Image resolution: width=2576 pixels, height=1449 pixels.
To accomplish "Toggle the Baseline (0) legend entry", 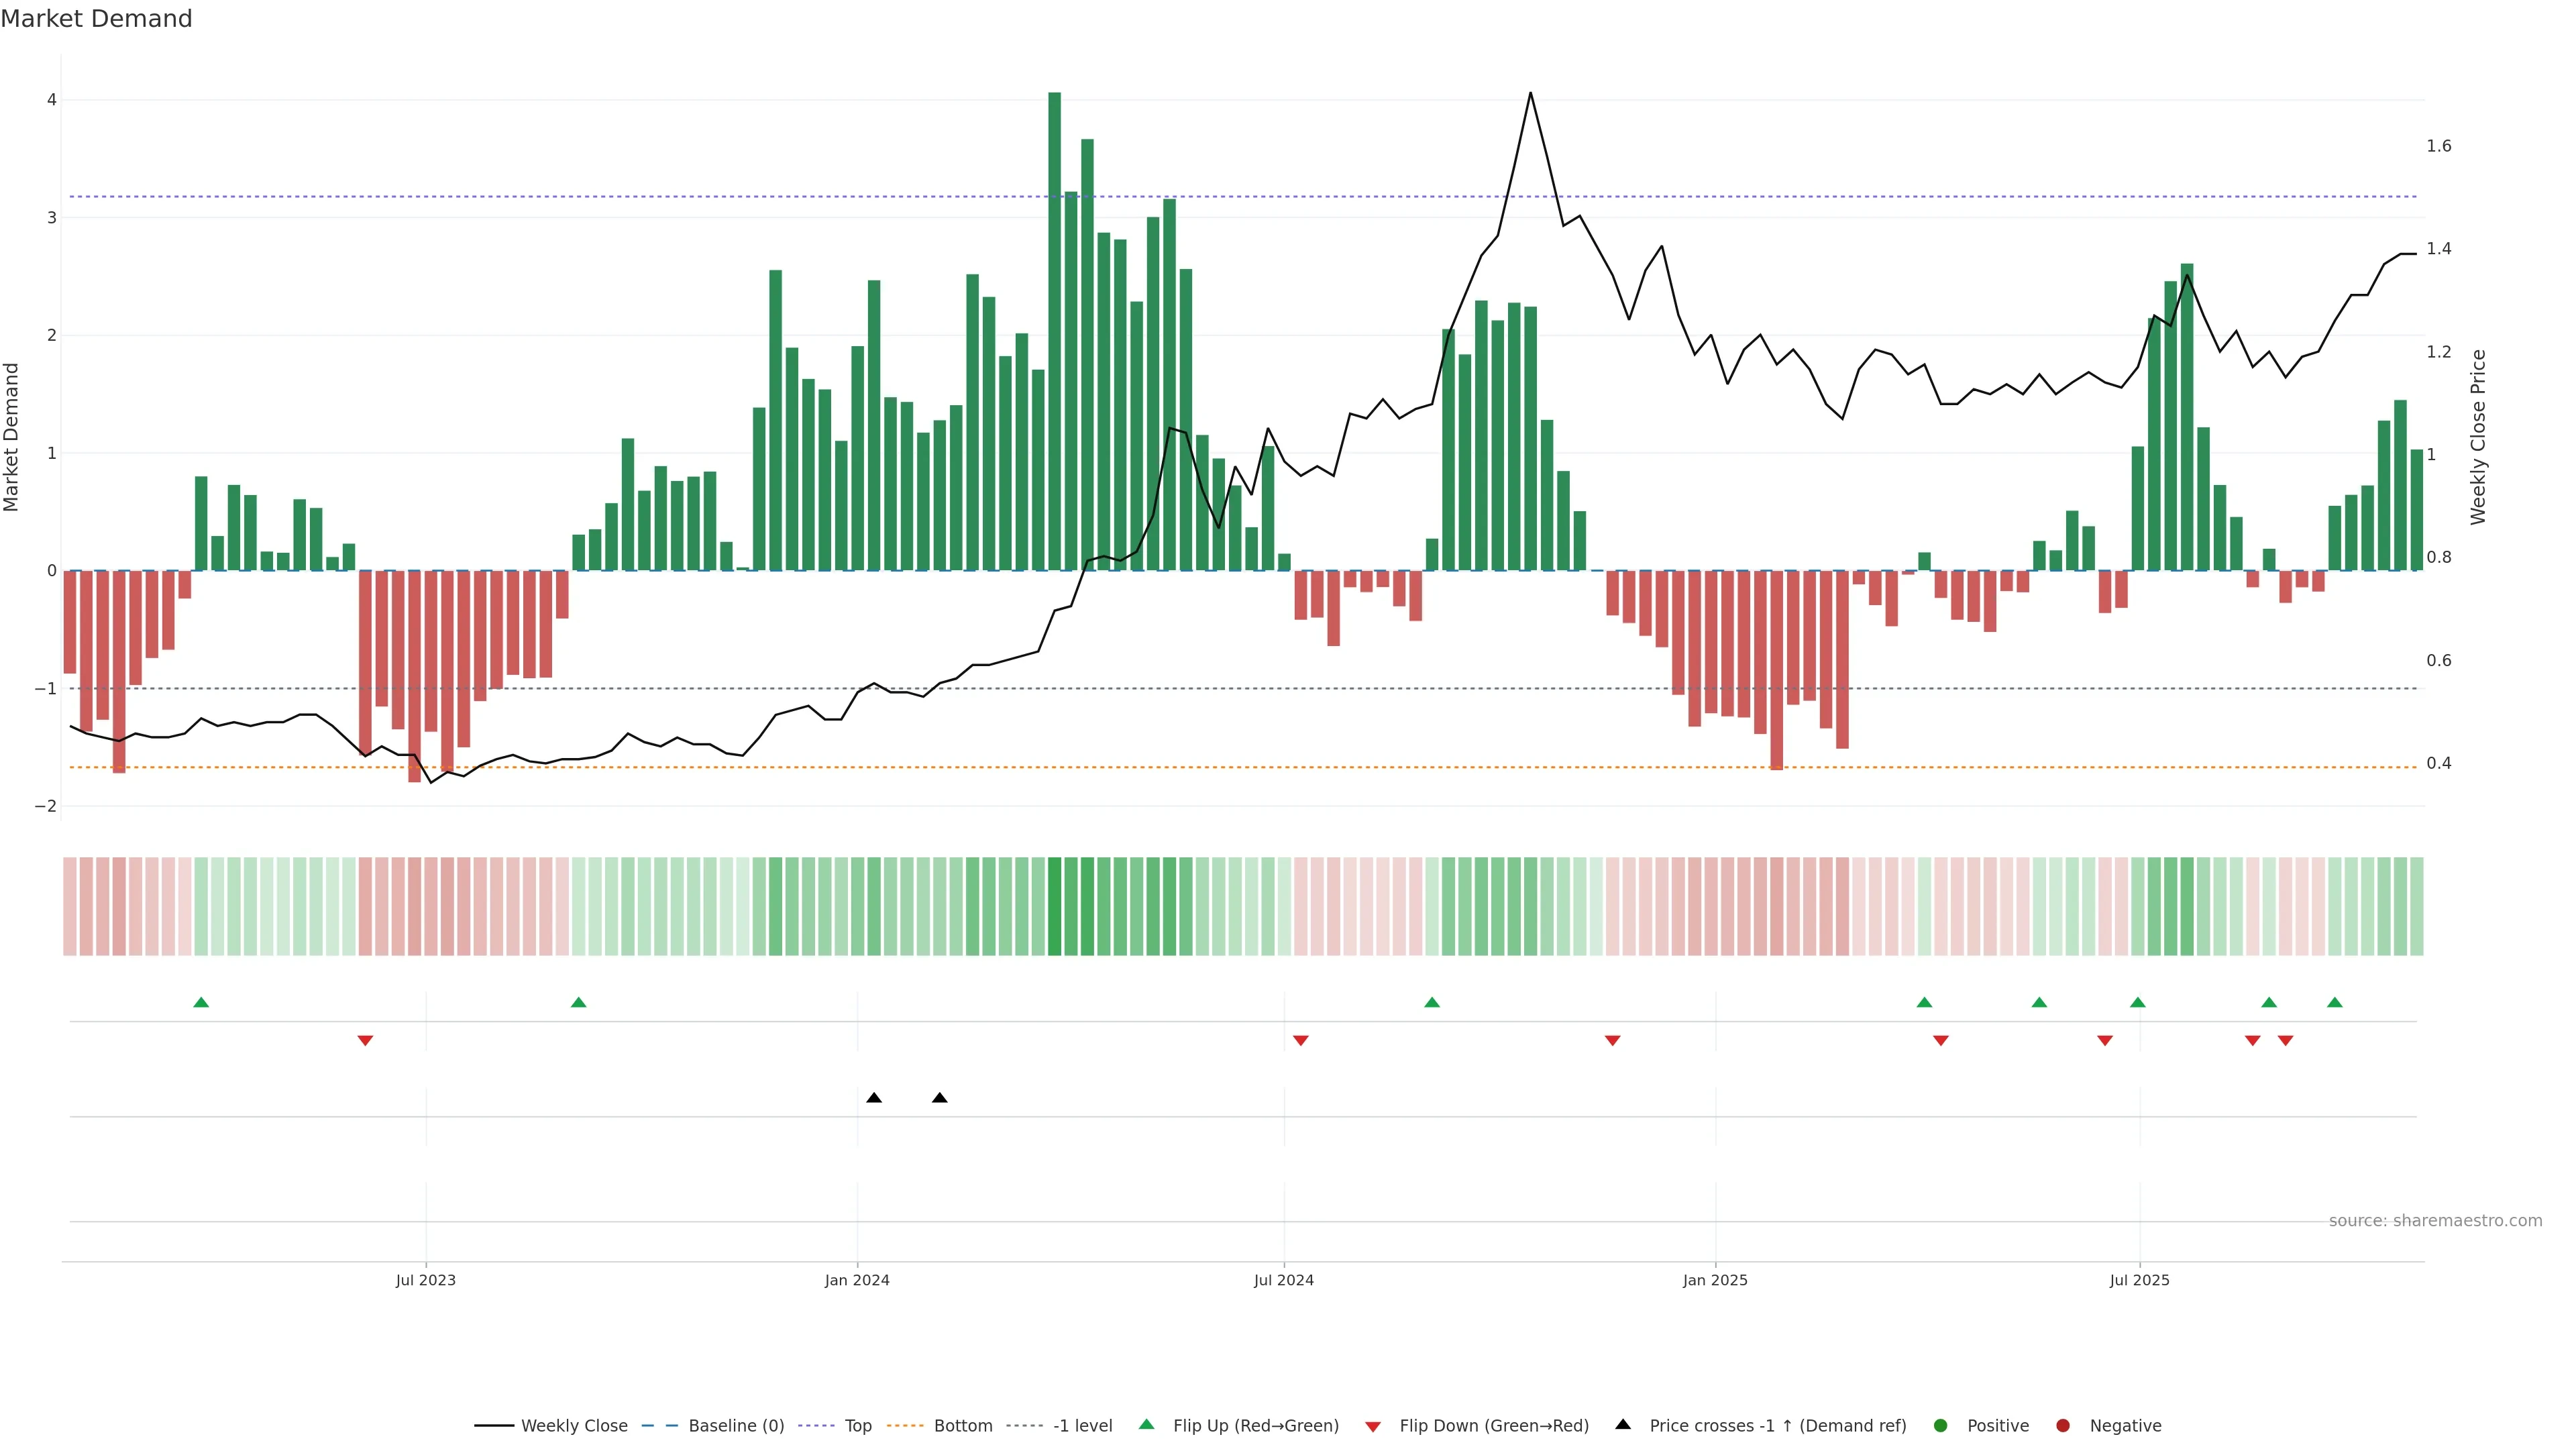I will coord(736,1426).
